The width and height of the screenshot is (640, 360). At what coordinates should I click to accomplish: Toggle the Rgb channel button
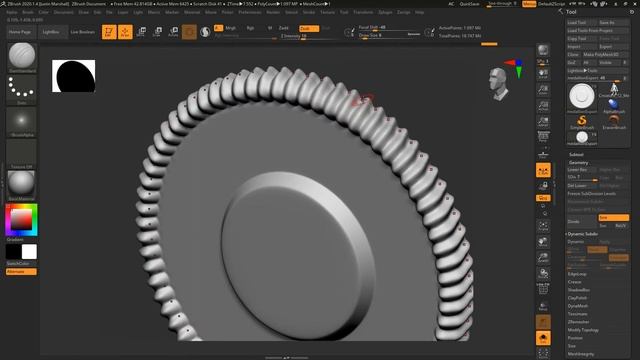[x=250, y=28]
